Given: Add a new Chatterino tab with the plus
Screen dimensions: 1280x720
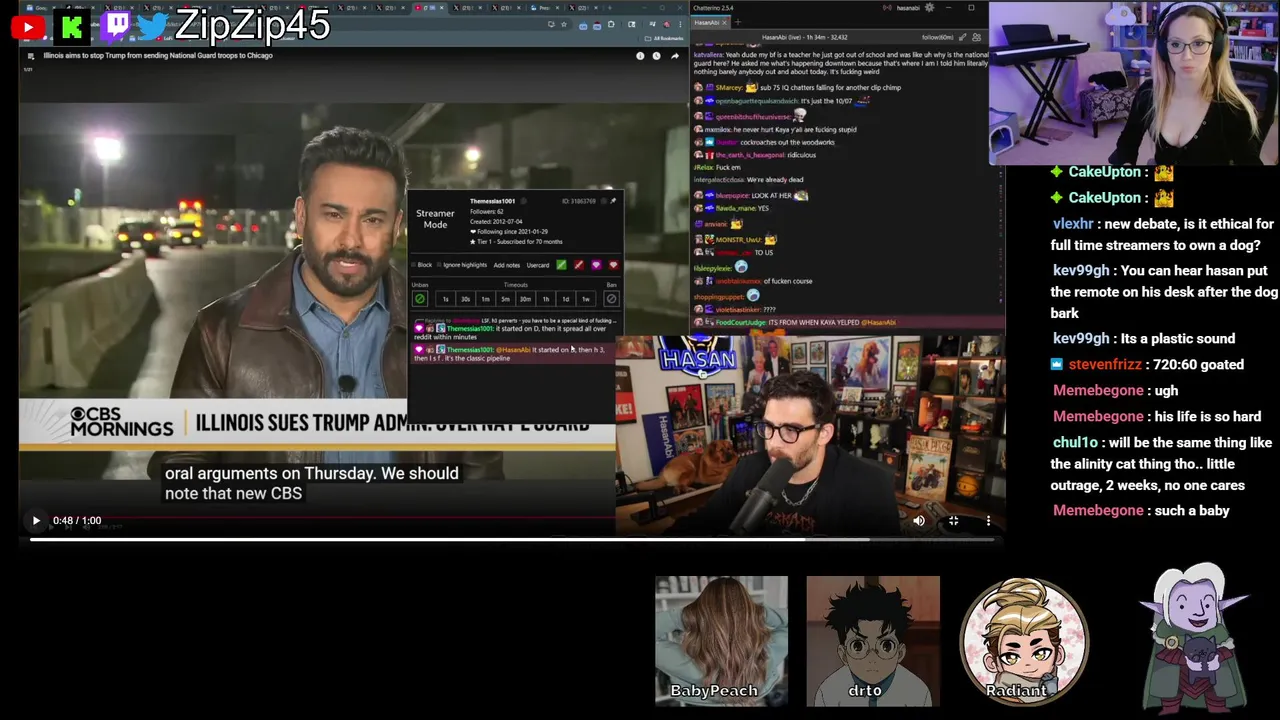Looking at the screenshot, I should pyautogui.click(x=738, y=22).
